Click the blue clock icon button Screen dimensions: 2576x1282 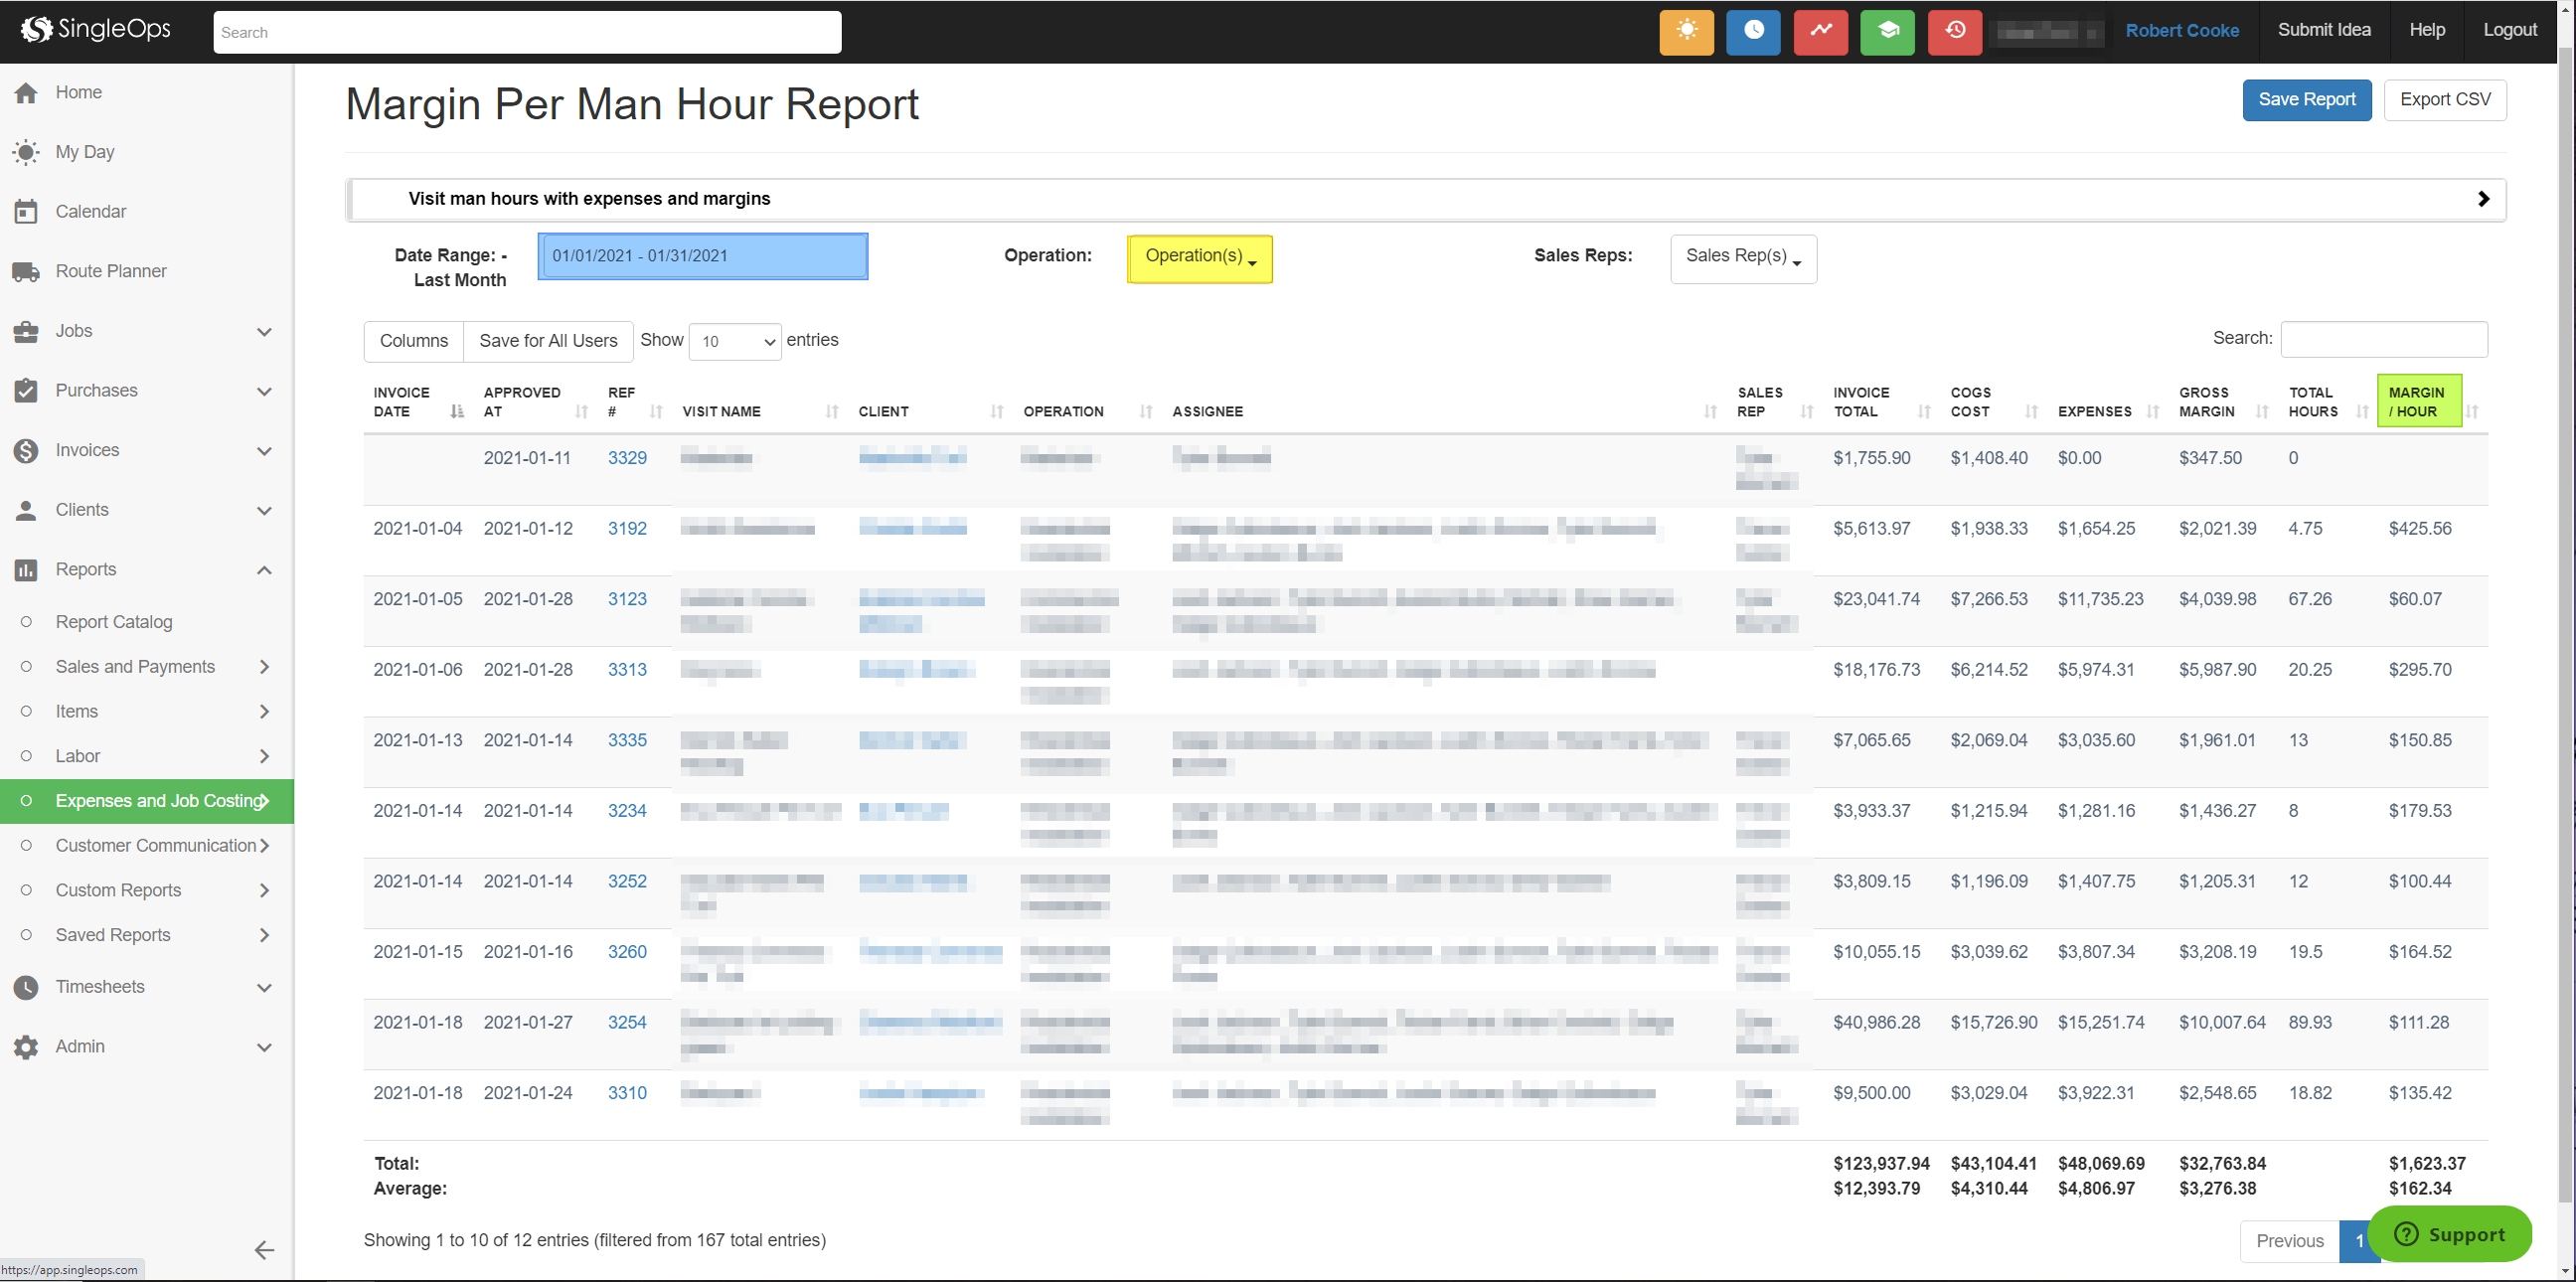[x=1753, y=31]
